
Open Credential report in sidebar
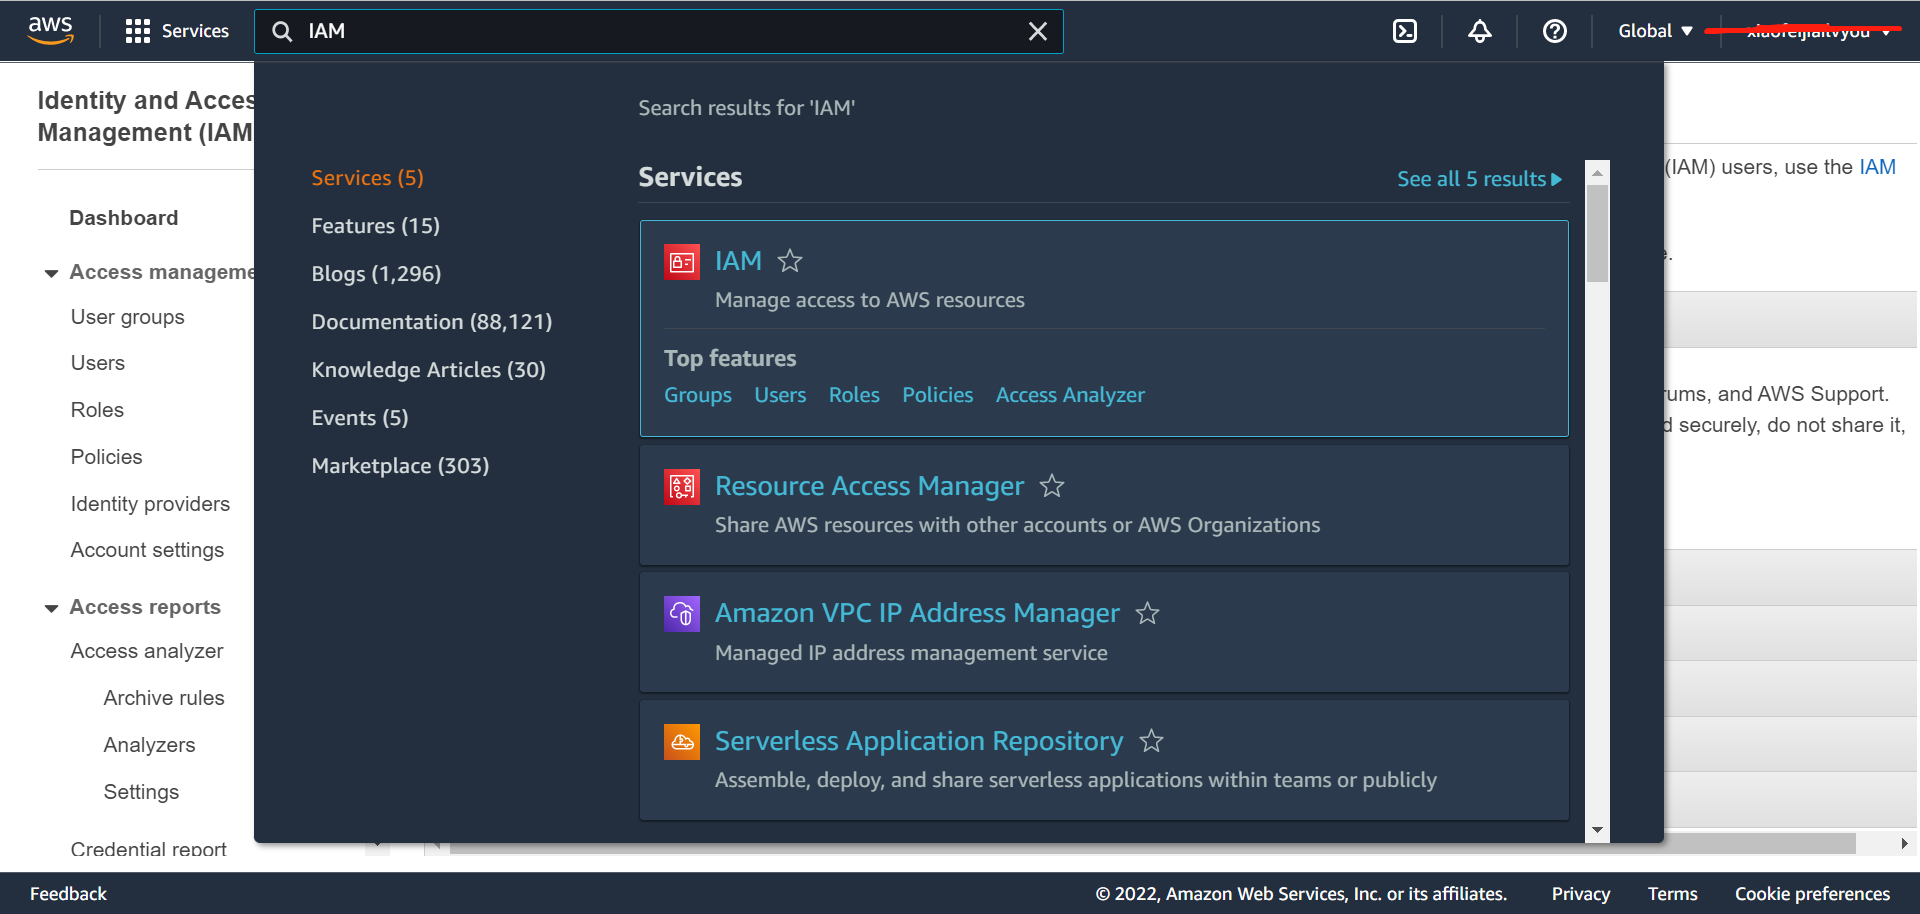pyautogui.click(x=148, y=849)
